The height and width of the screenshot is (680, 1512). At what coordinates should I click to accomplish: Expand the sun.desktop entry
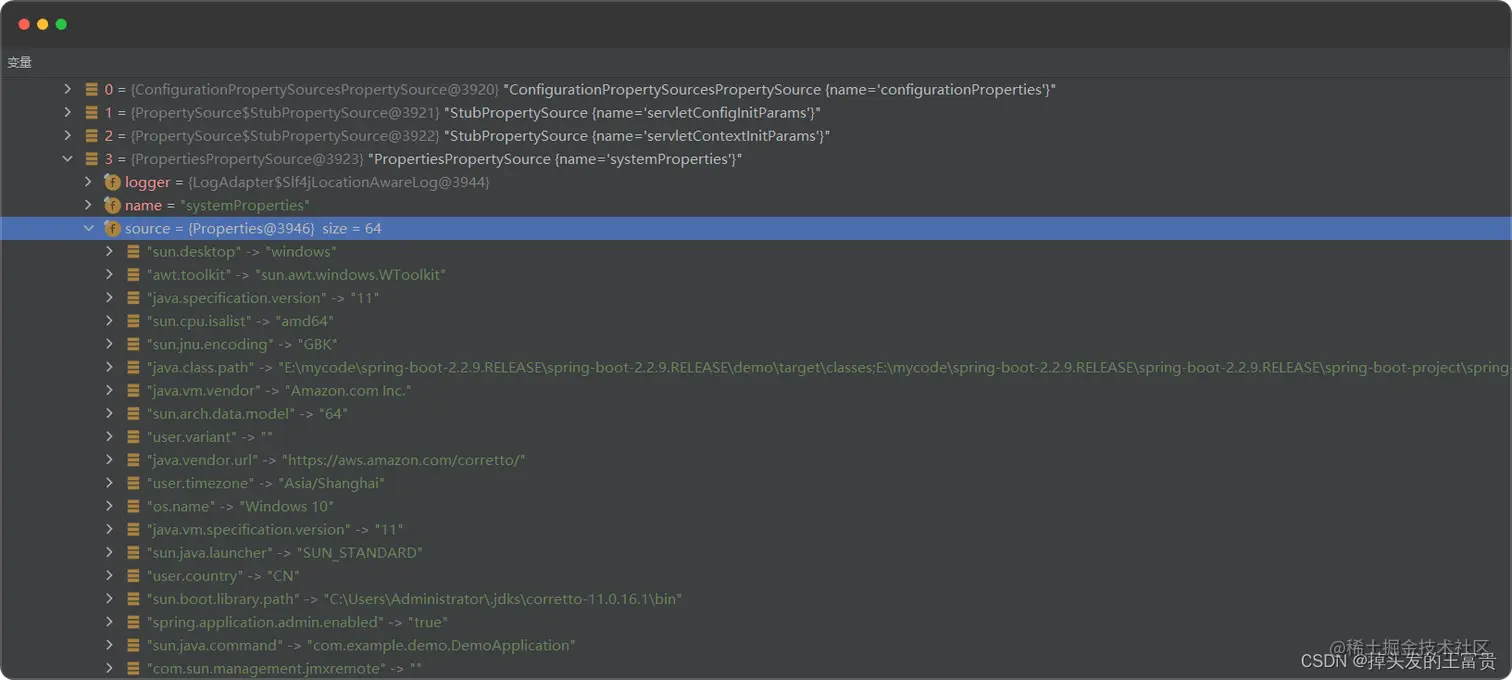coord(110,251)
